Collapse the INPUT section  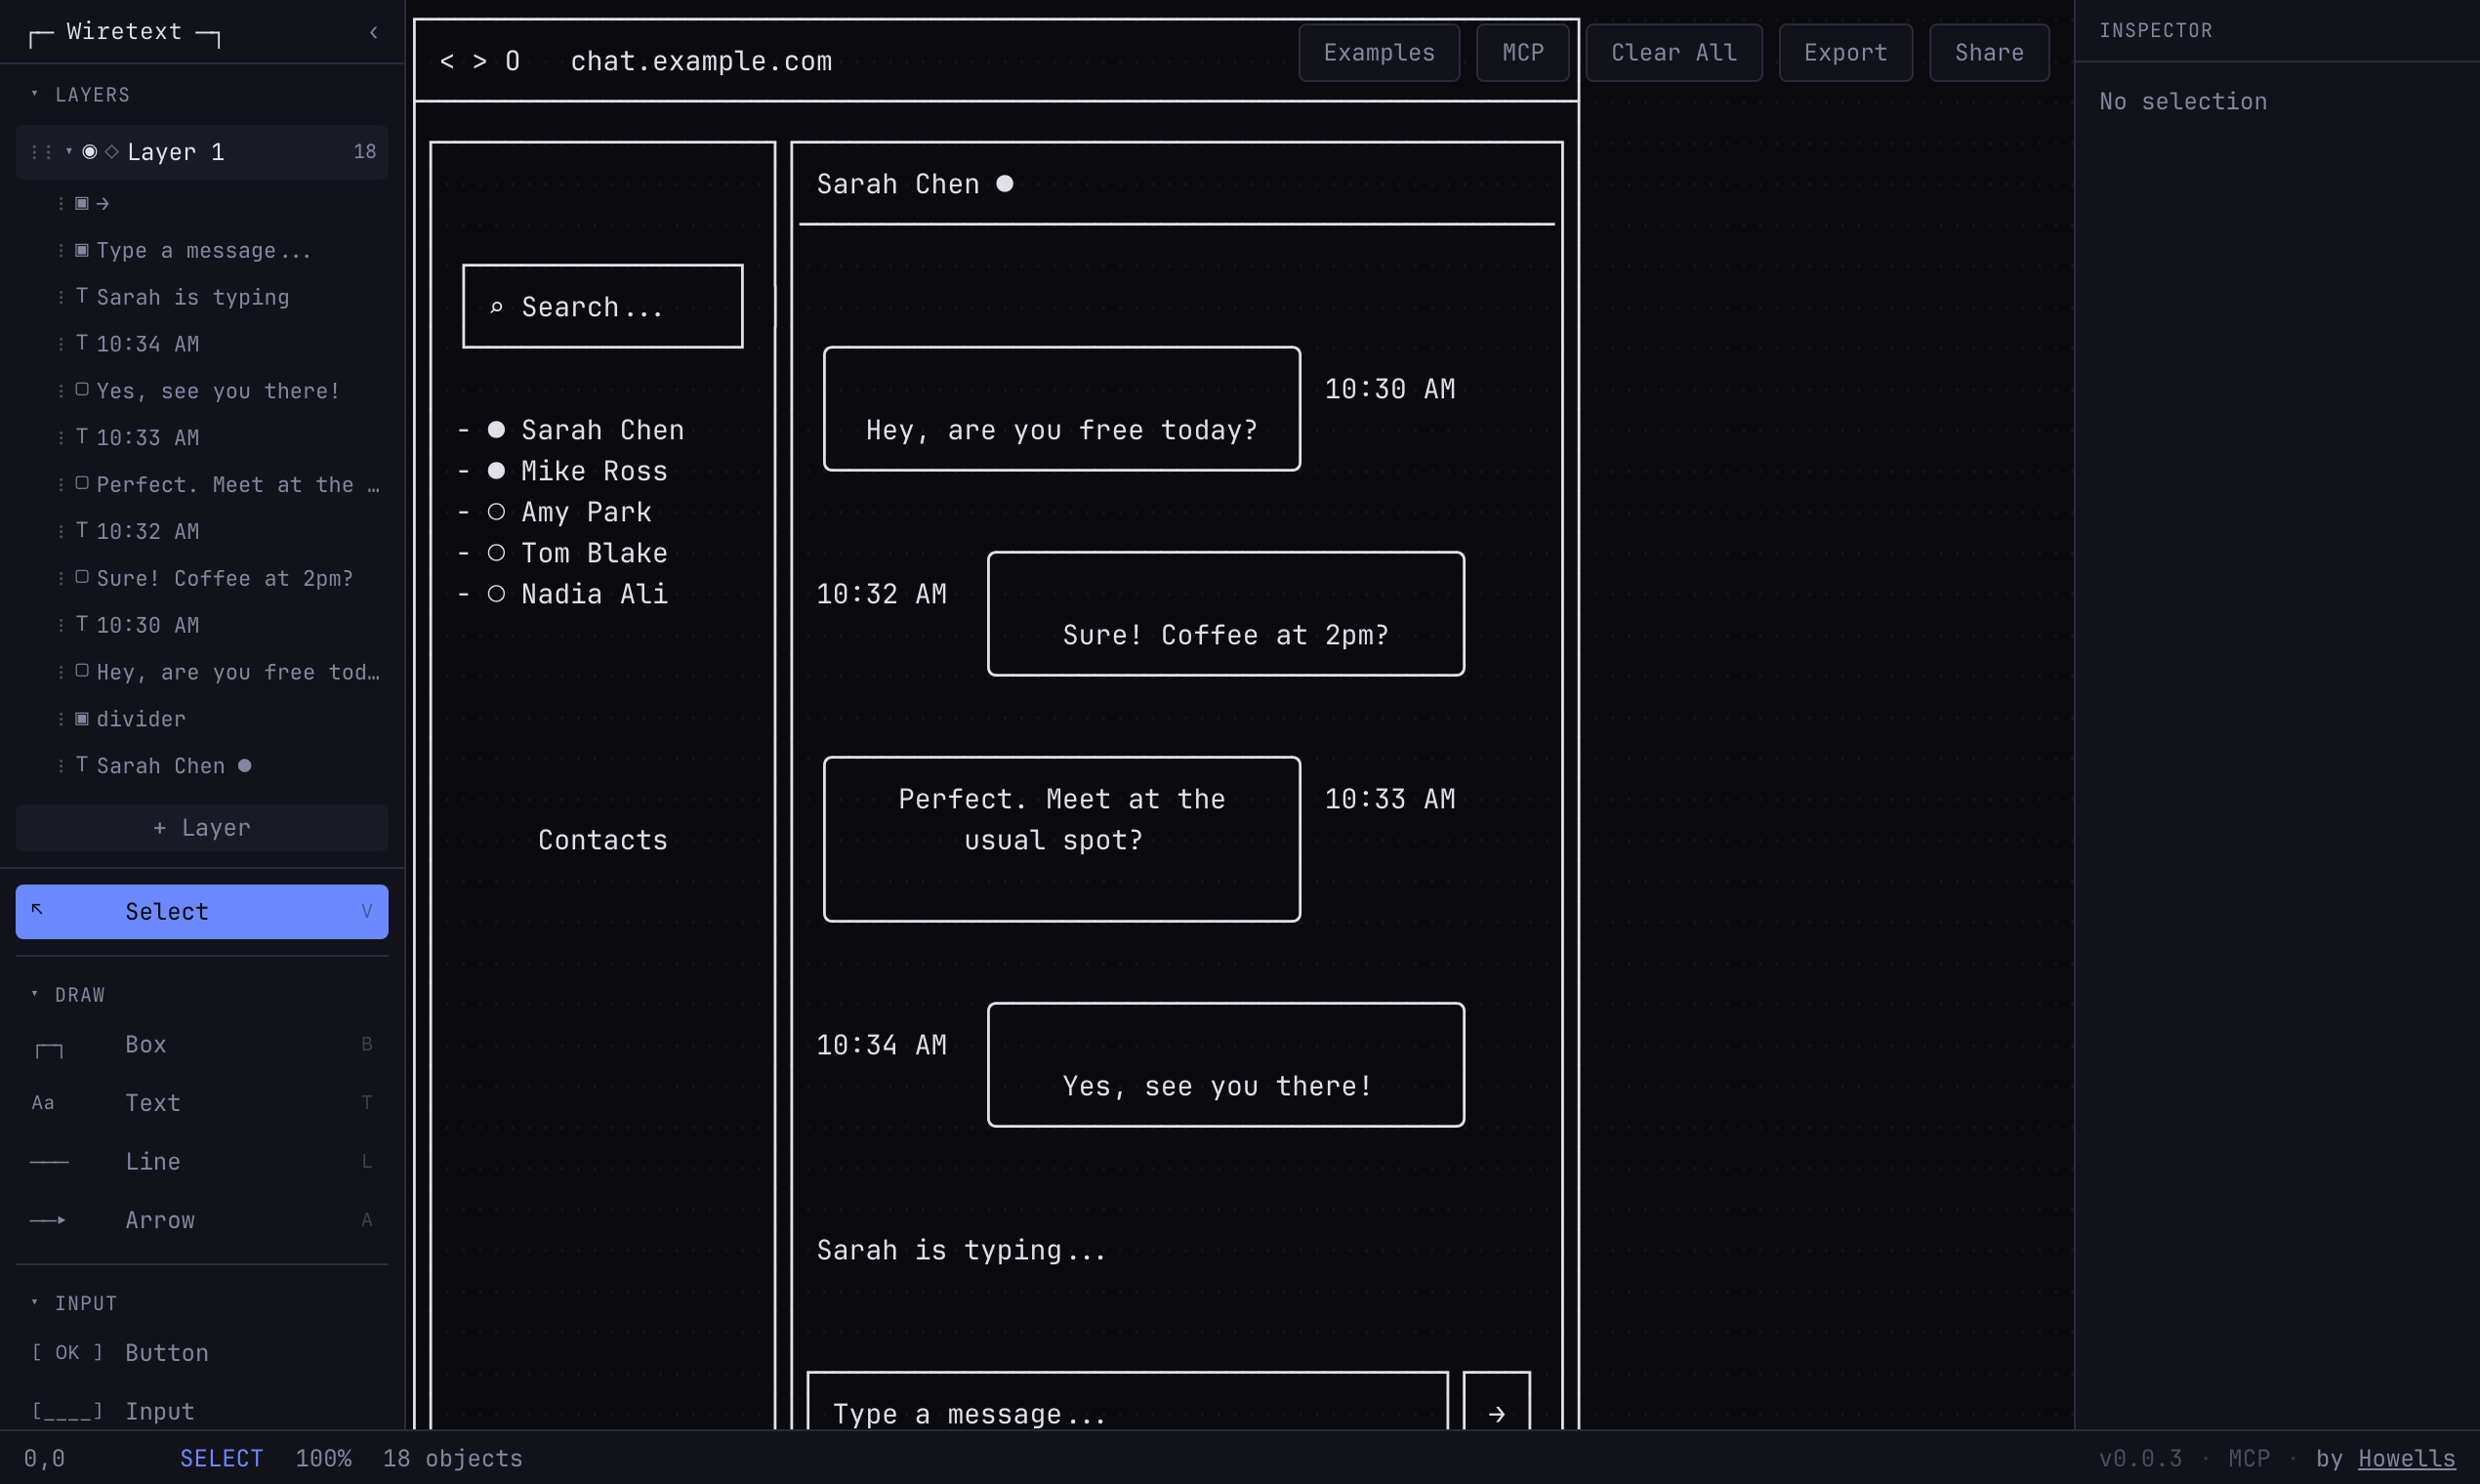point(34,1303)
